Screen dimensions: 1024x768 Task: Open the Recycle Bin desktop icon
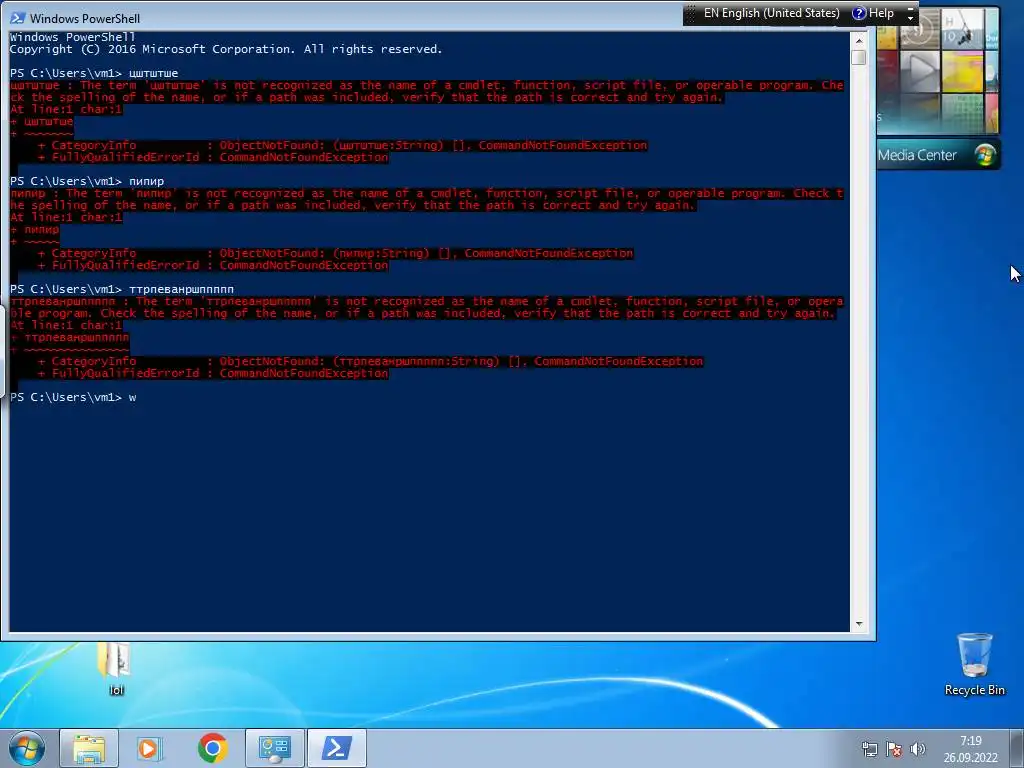coord(974,664)
